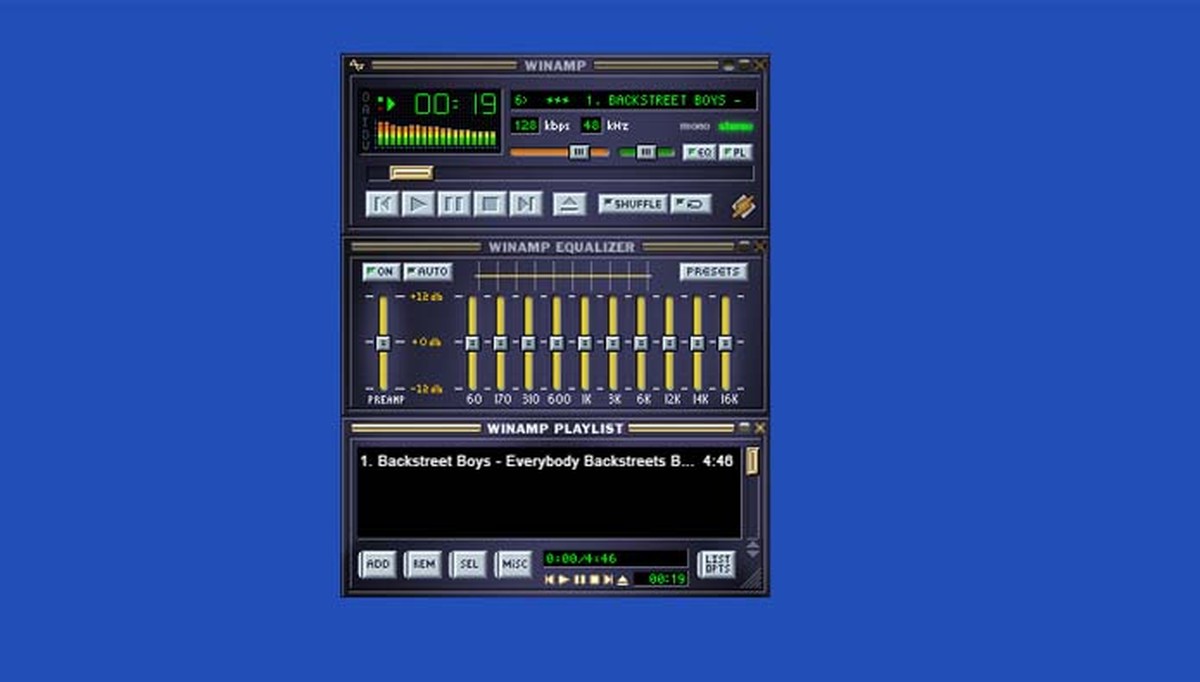Enable AUTO mode in the equalizer
Screen dimensions: 1200x682
click(429, 271)
